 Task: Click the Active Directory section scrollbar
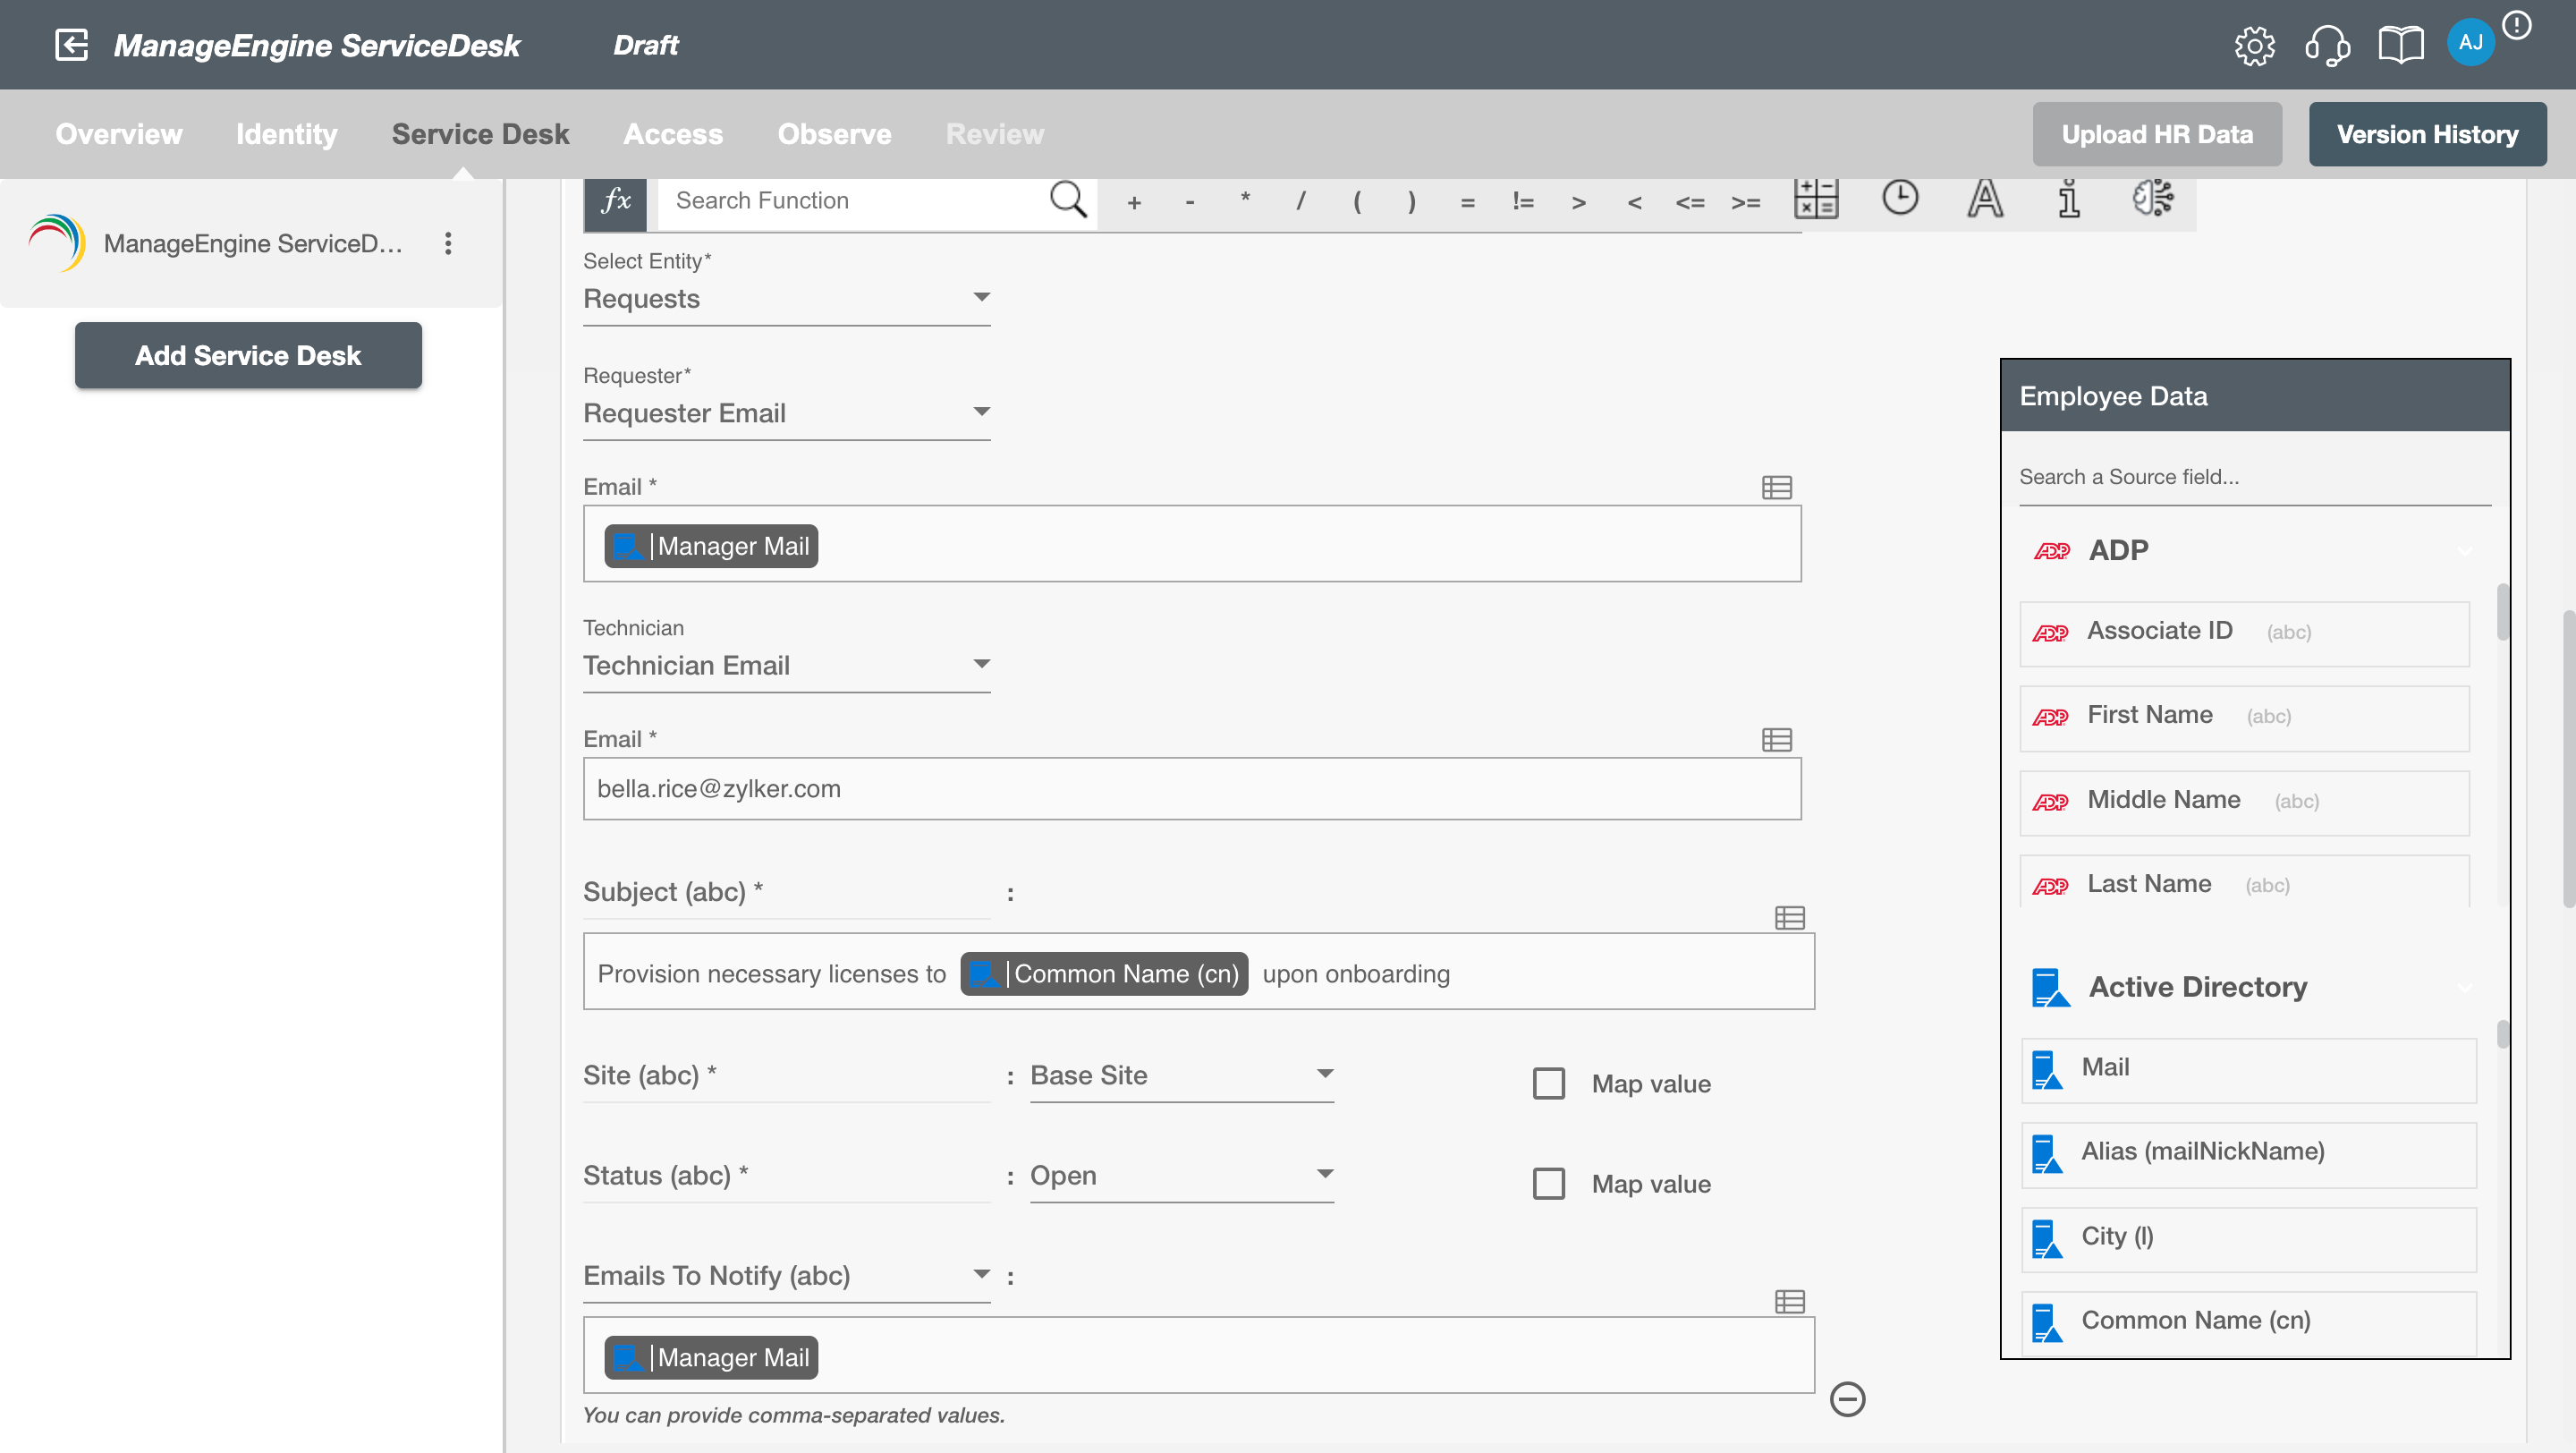(x=2502, y=1034)
